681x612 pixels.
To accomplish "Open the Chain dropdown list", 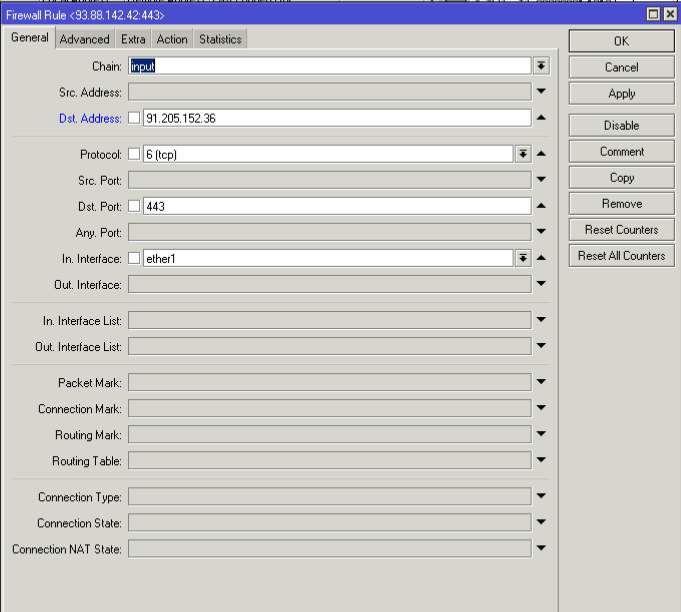I will click(541, 66).
